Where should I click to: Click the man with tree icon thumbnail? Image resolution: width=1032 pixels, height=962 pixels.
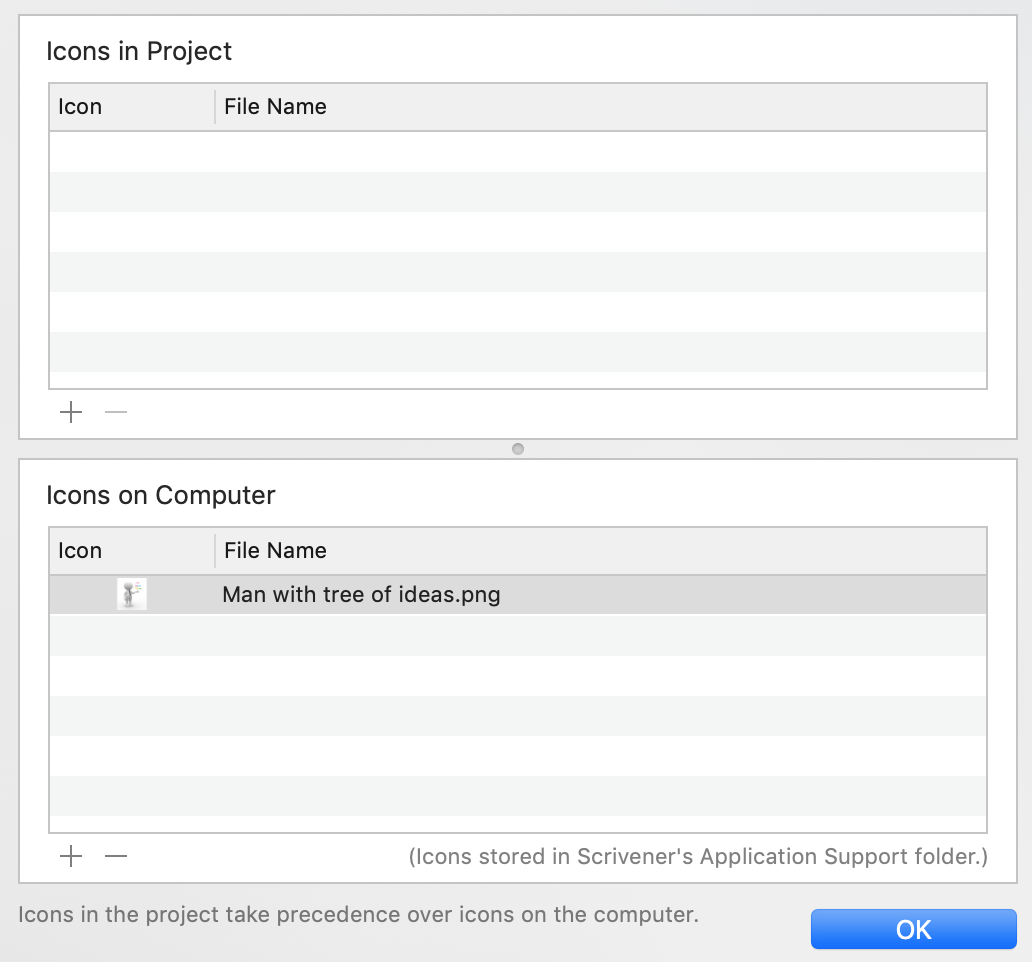tap(132, 594)
